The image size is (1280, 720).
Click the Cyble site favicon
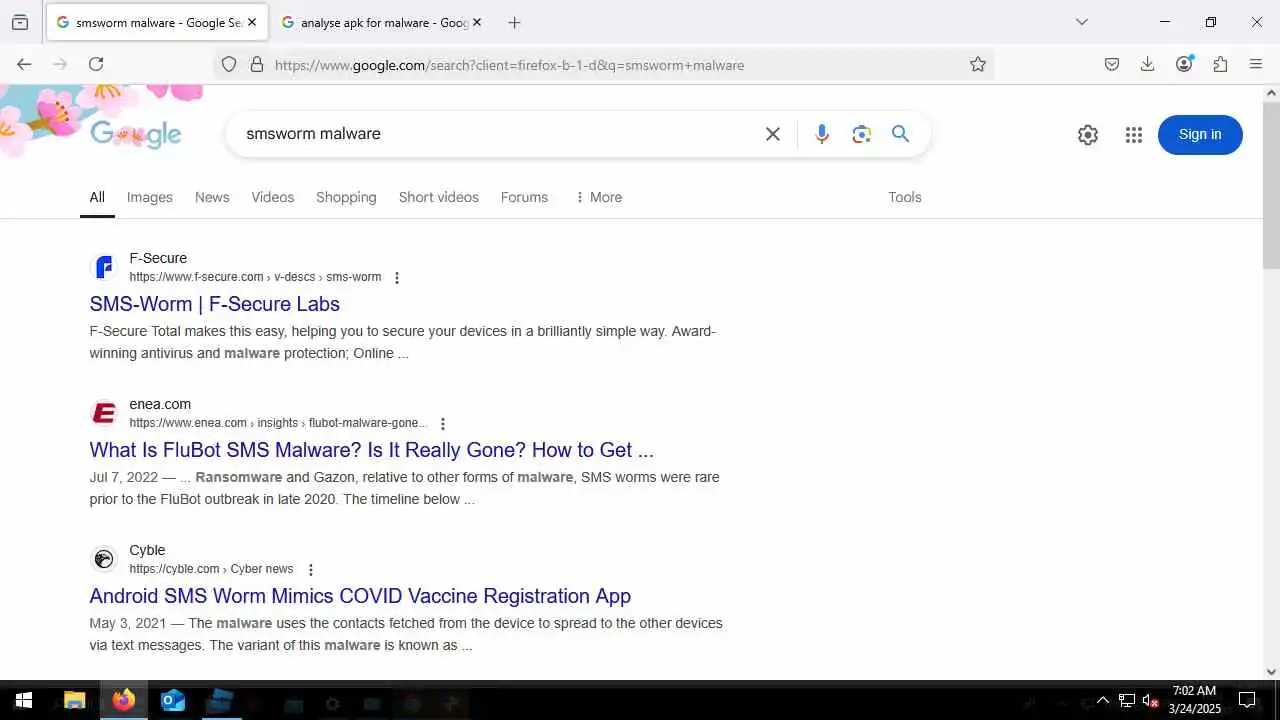coord(104,559)
